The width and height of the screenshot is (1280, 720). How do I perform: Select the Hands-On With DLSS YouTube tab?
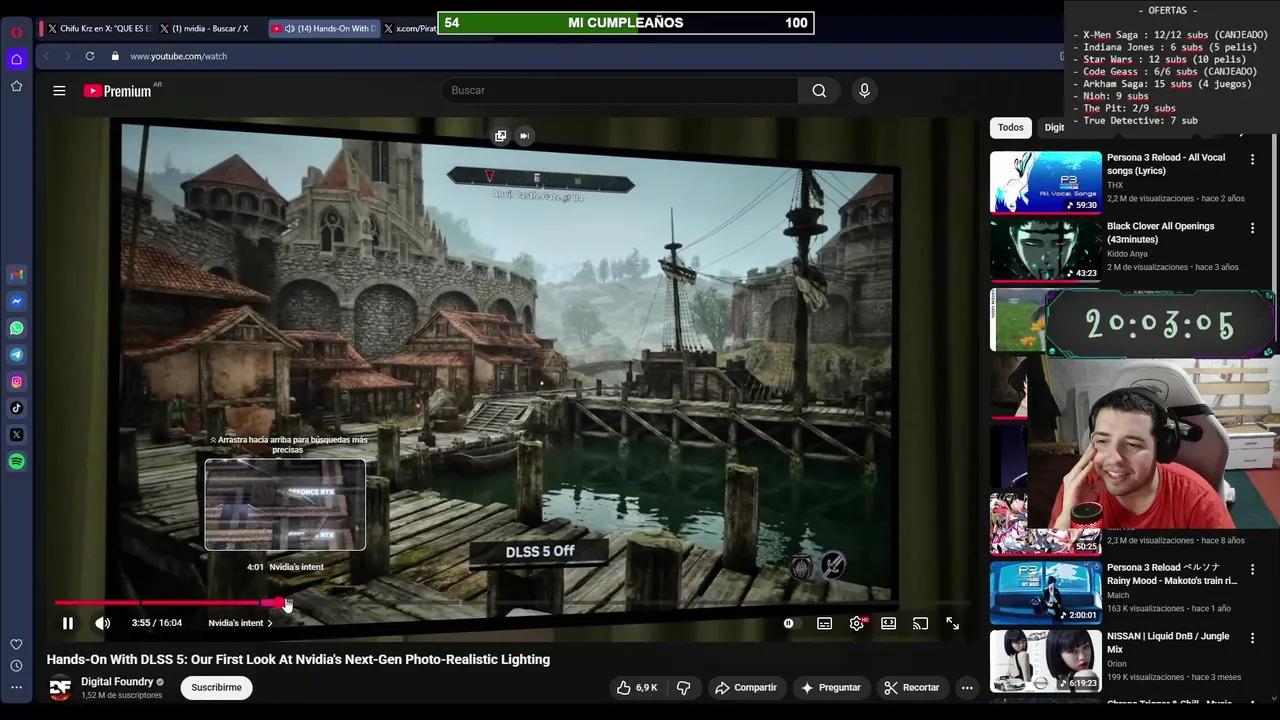[x=324, y=28]
